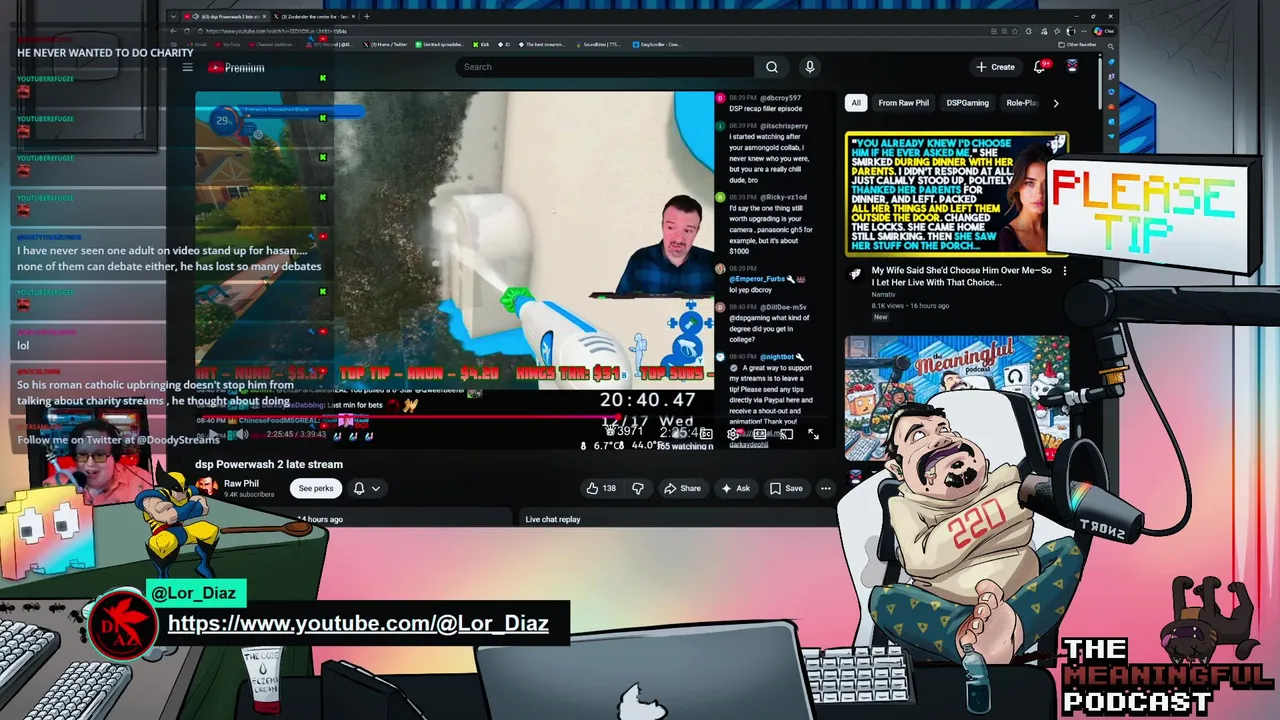Click the Live chat replay header
The width and height of the screenshot is (1280, 720).
click(x=553, y=519)
